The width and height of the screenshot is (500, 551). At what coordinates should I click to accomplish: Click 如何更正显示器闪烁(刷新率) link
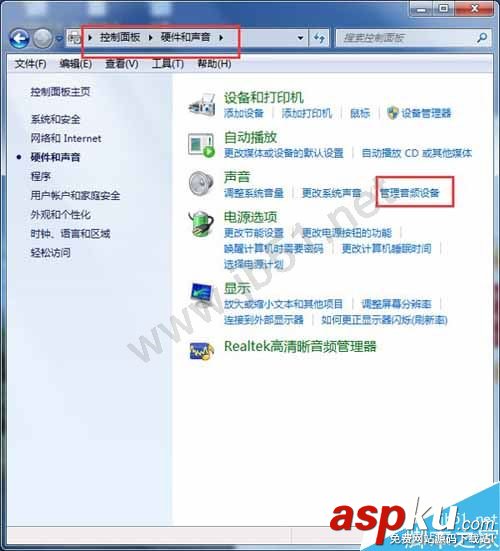click(x=384, y=320)
